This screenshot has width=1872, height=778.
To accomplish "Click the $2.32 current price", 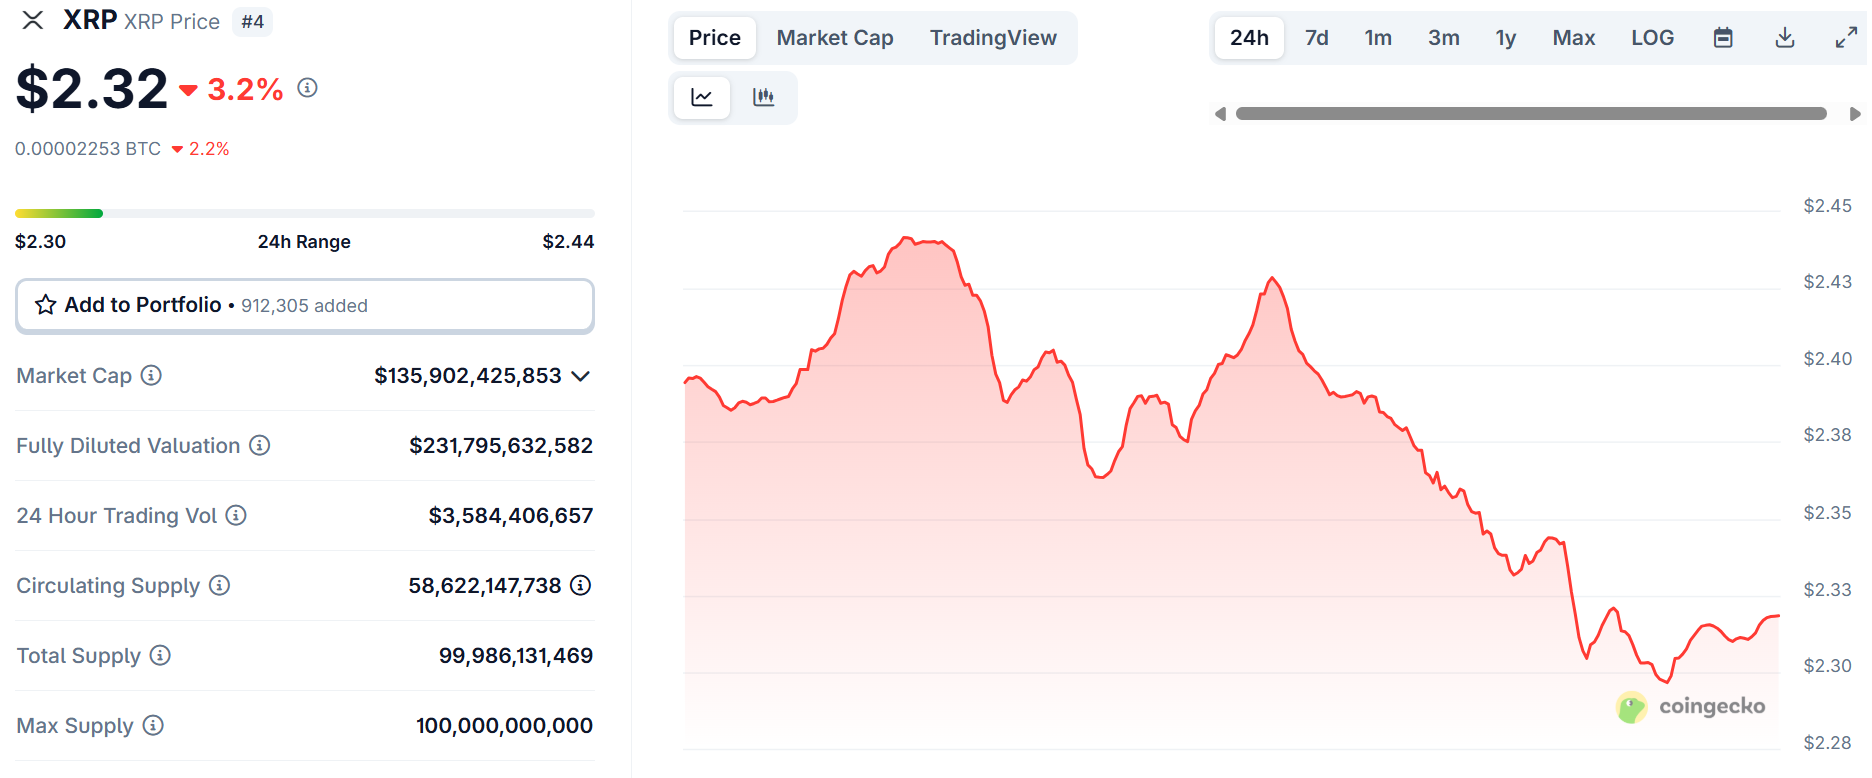I will [92, 88].
